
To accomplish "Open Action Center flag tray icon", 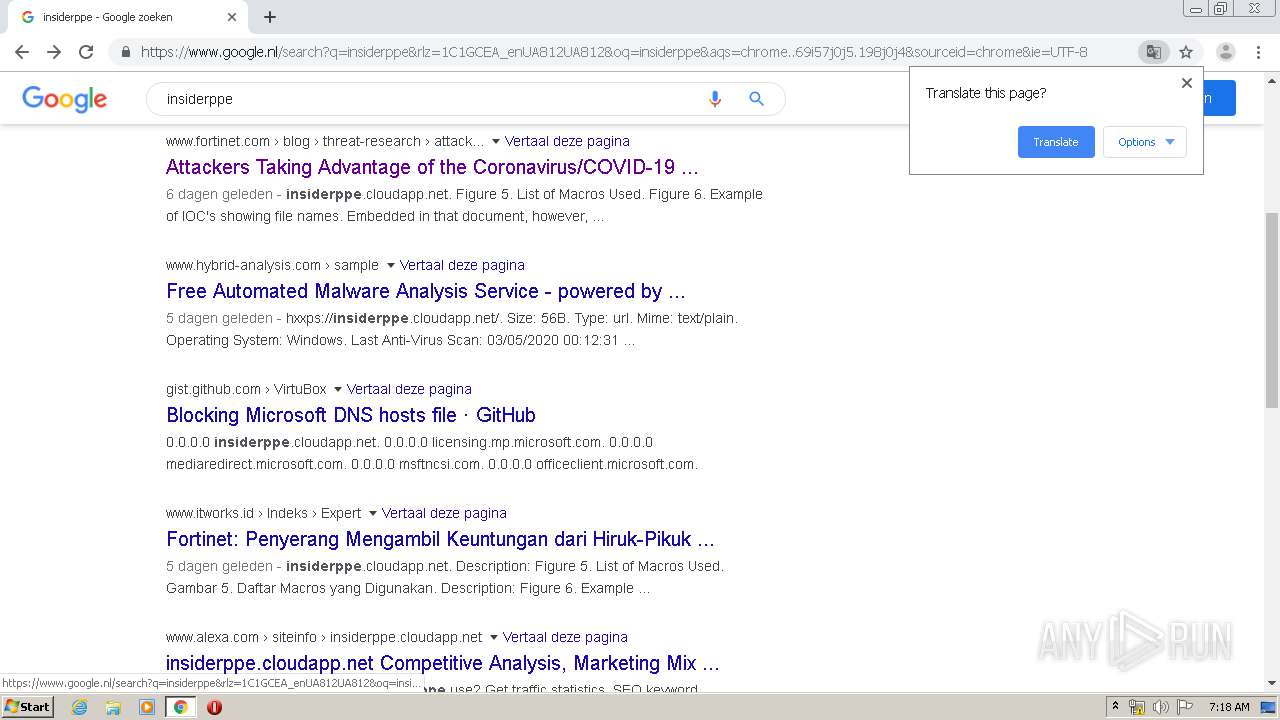I will pyautogui.click(x=1184, y=707).
